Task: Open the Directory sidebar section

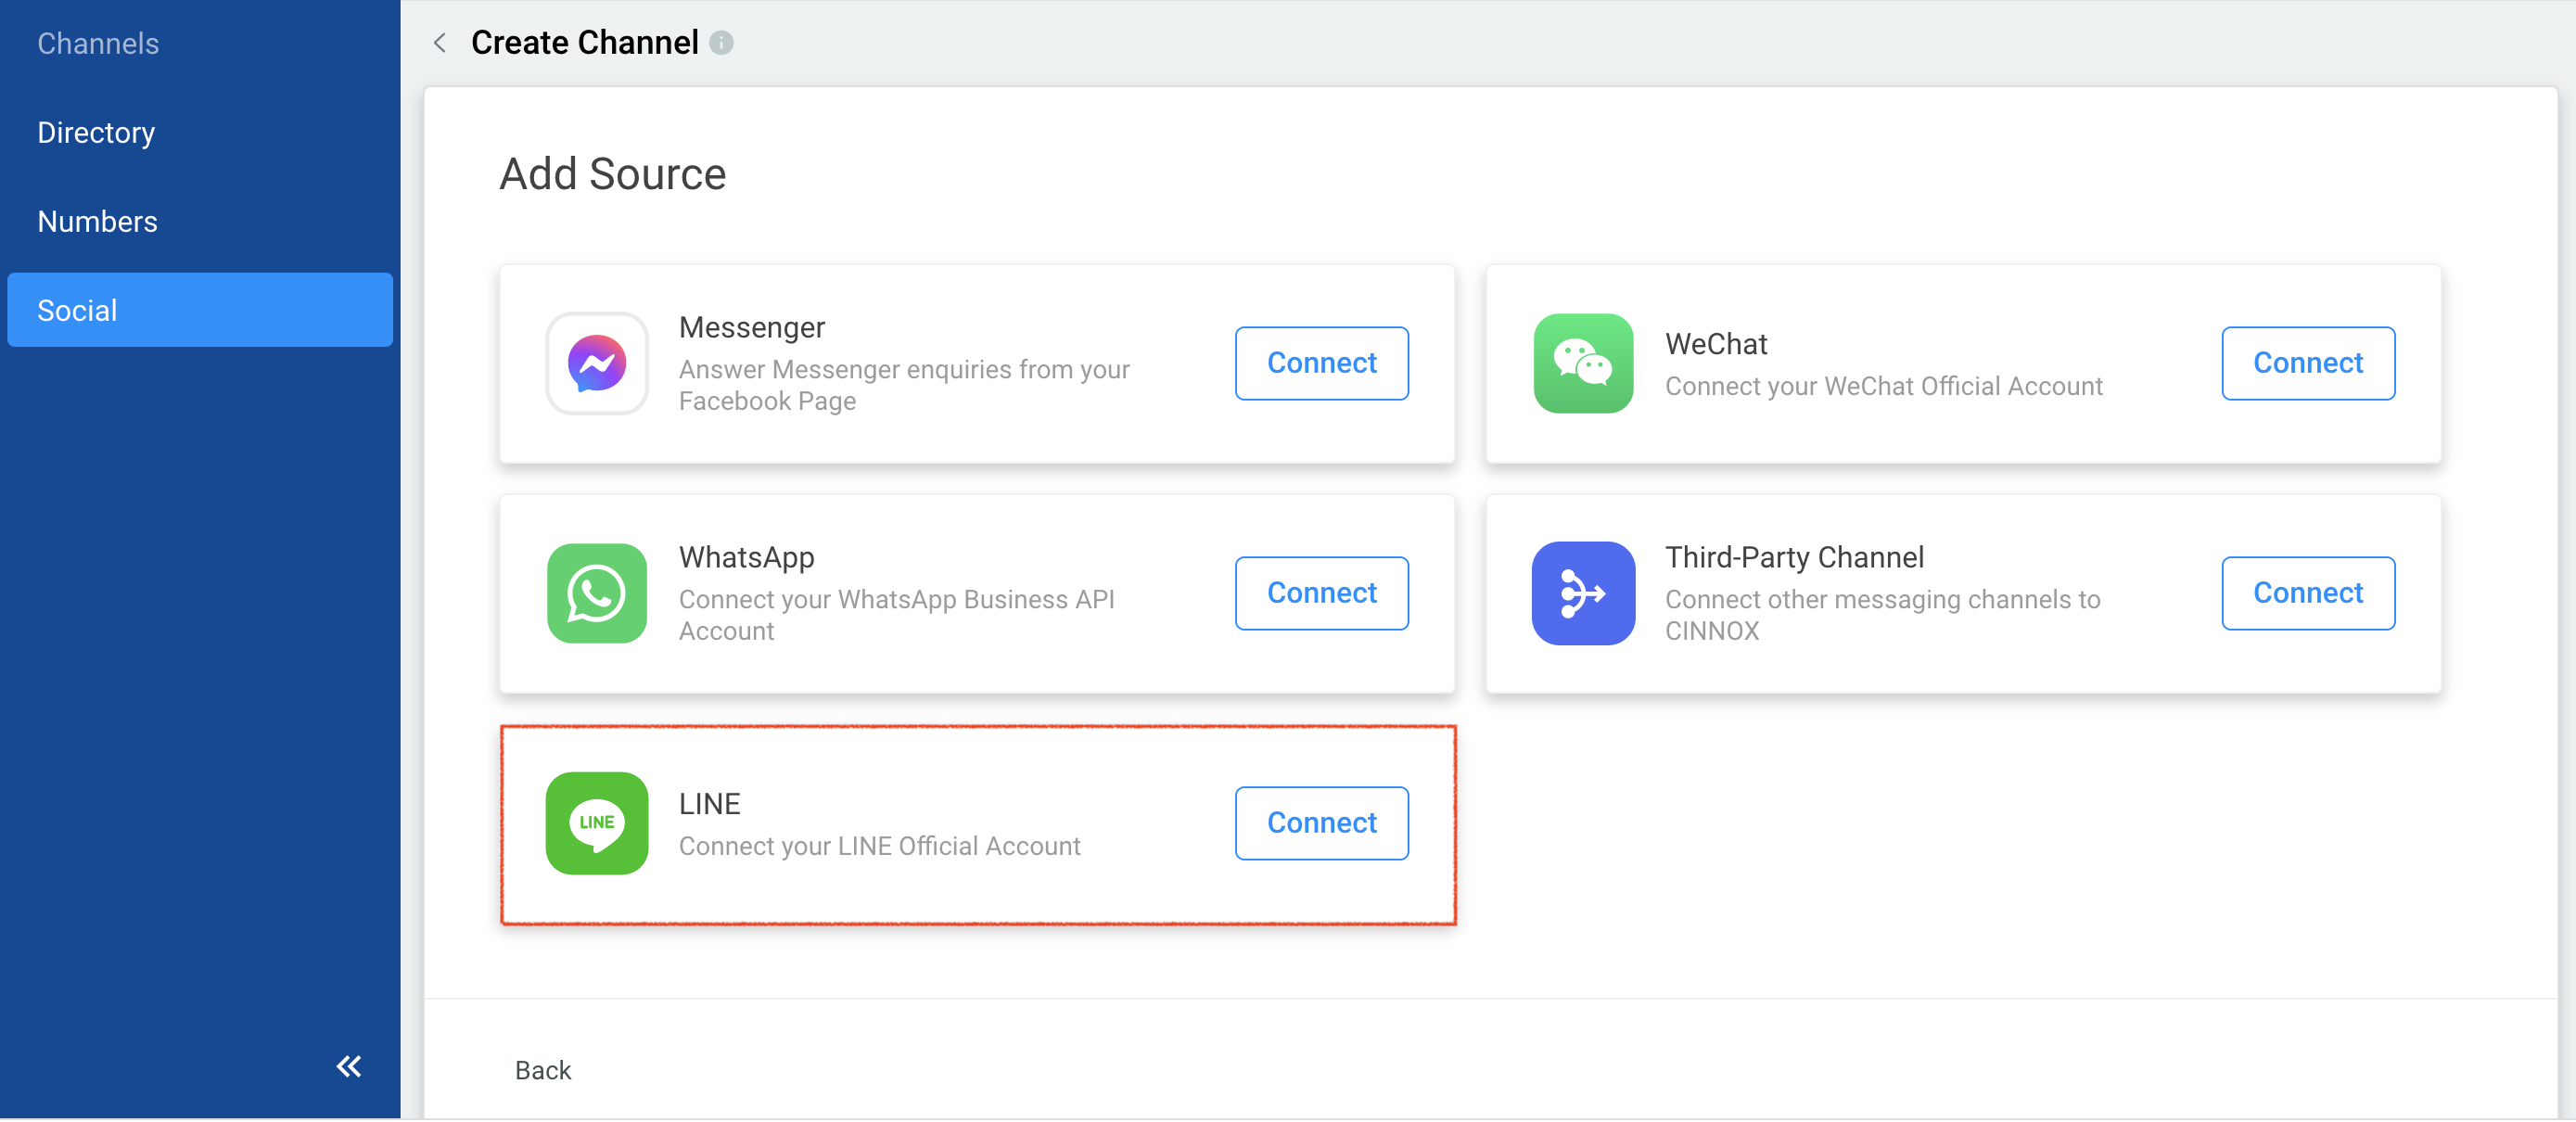Action: (96, 133)
